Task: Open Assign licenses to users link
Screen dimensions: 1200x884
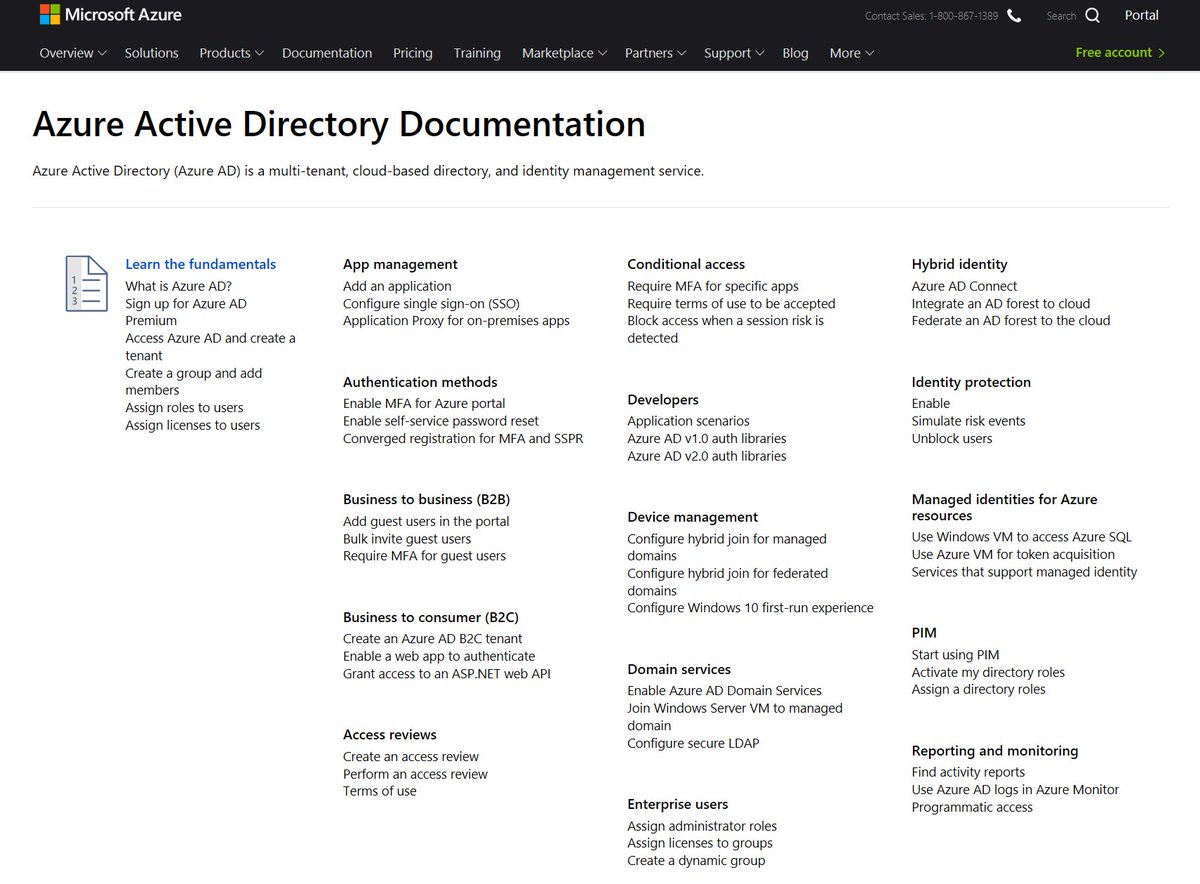Action: pyautogui.click(x=192, y=425)
